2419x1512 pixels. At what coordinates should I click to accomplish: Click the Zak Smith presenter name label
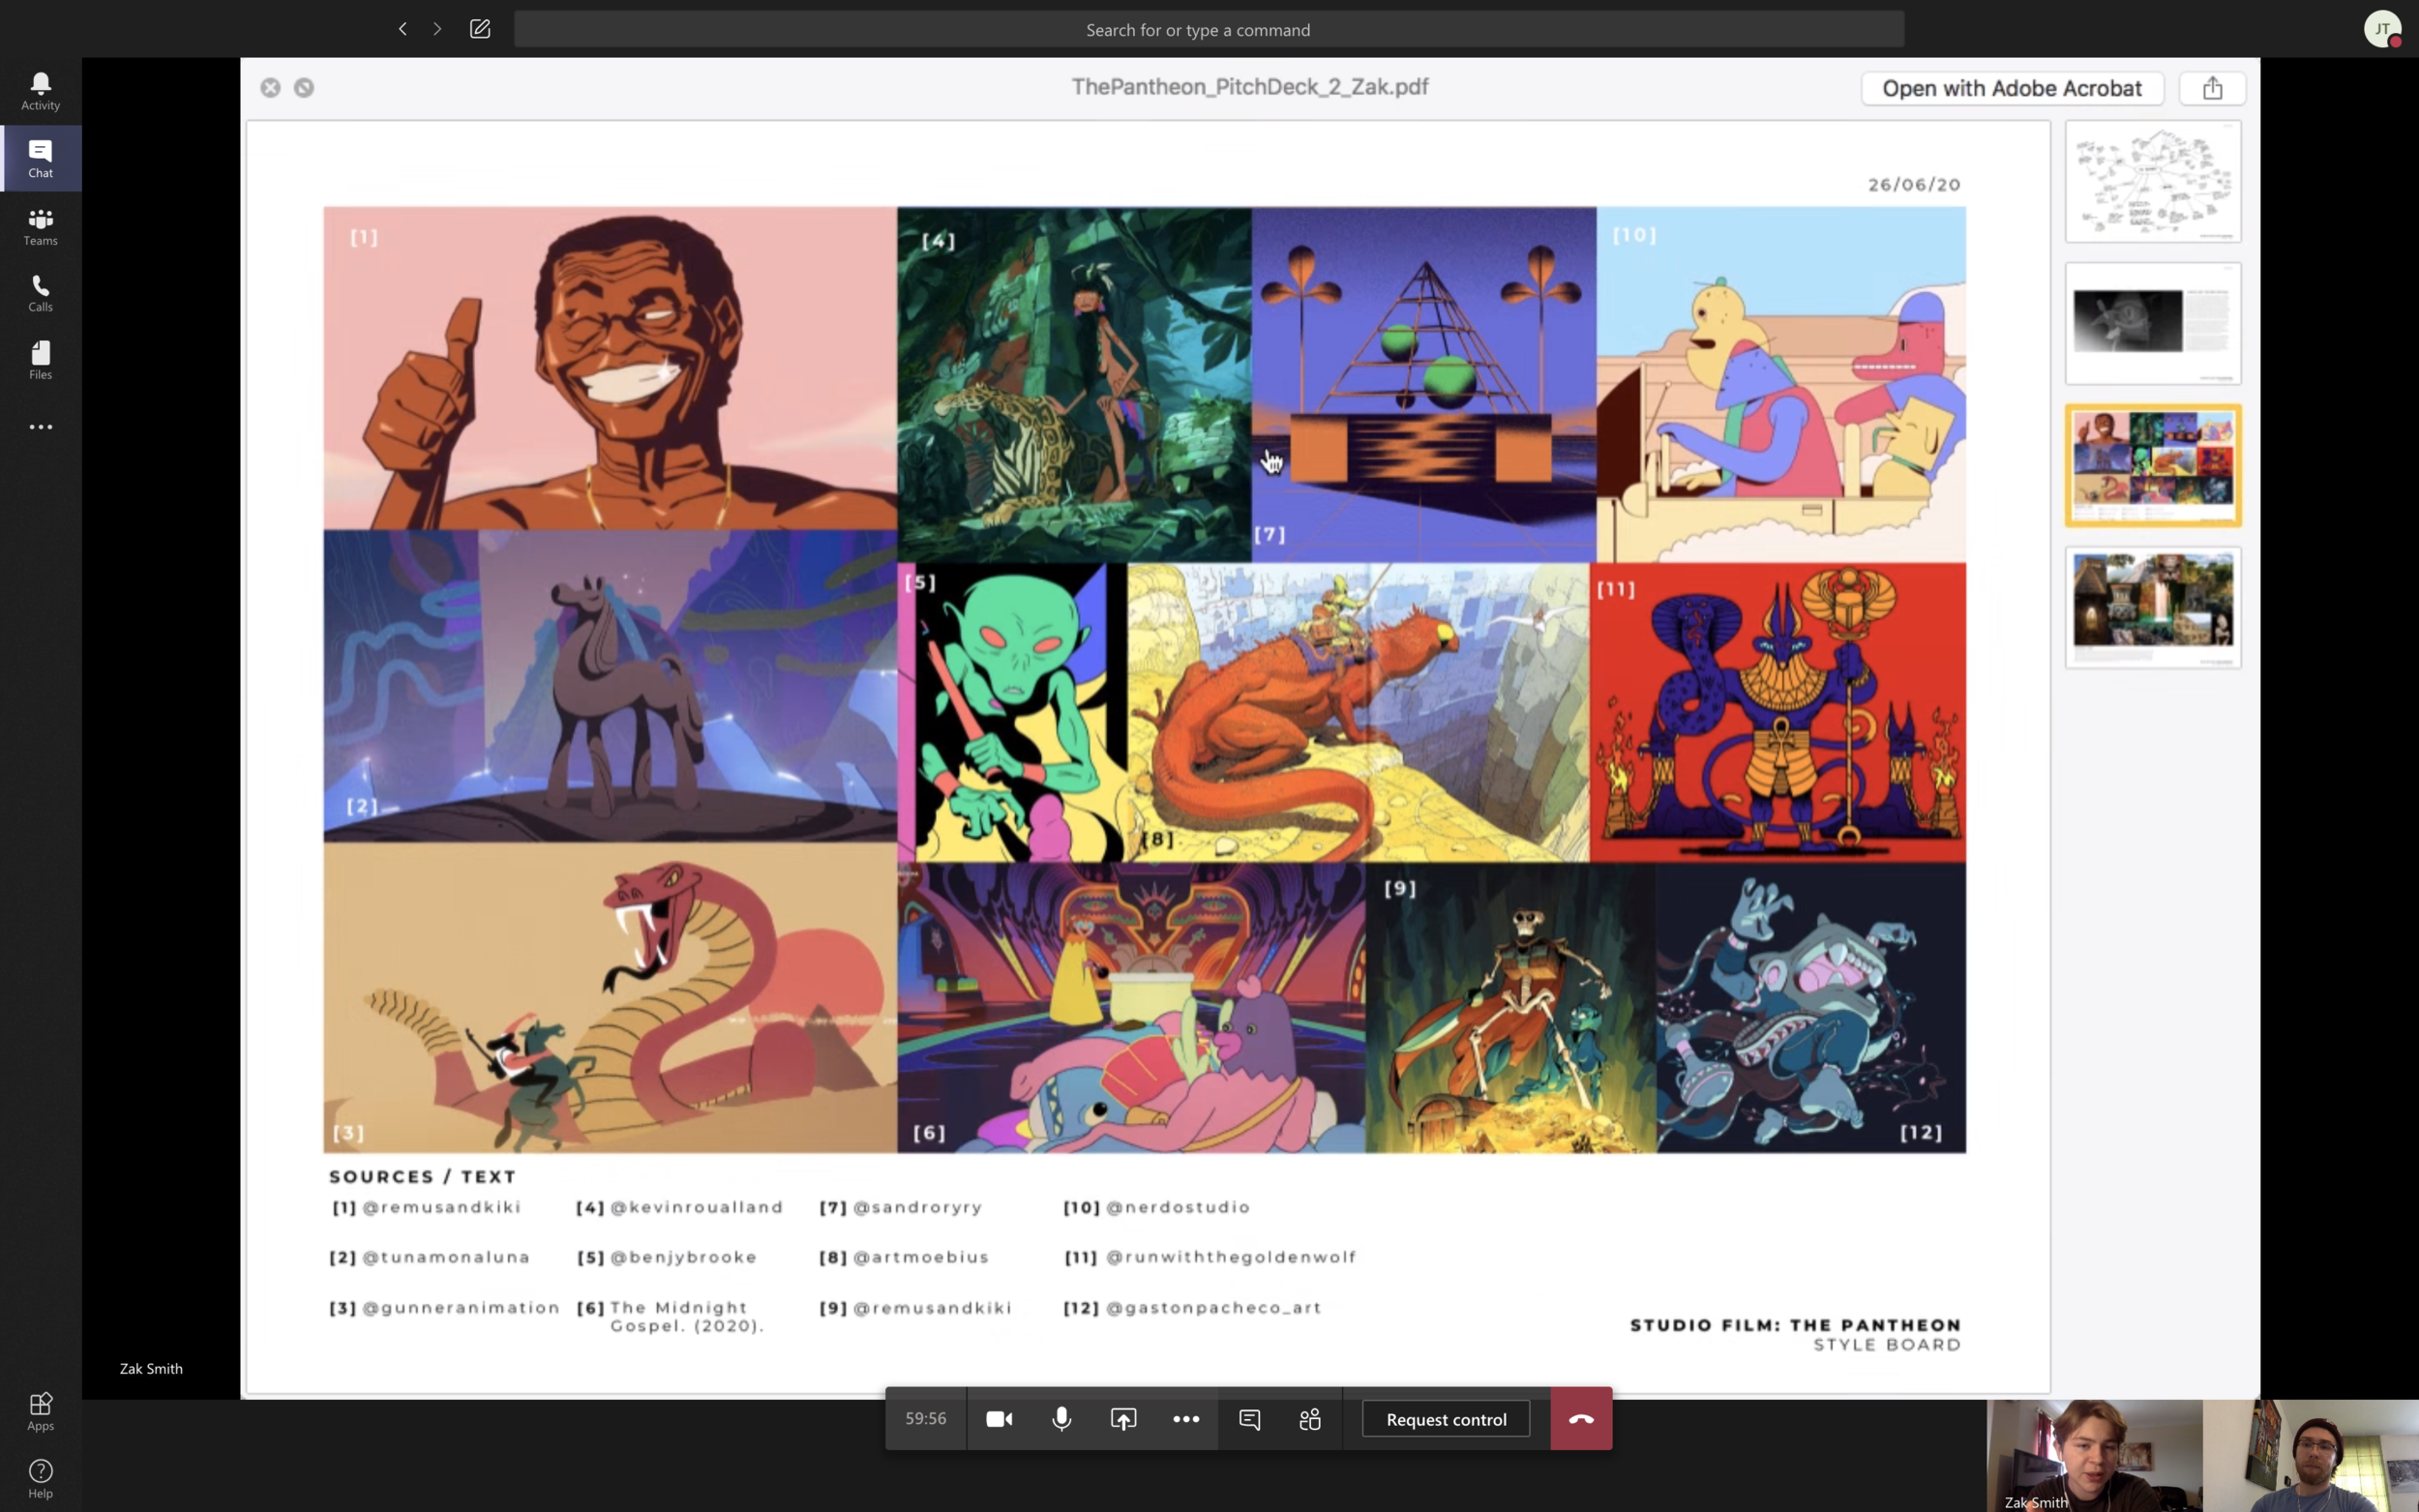[151, 1368]
